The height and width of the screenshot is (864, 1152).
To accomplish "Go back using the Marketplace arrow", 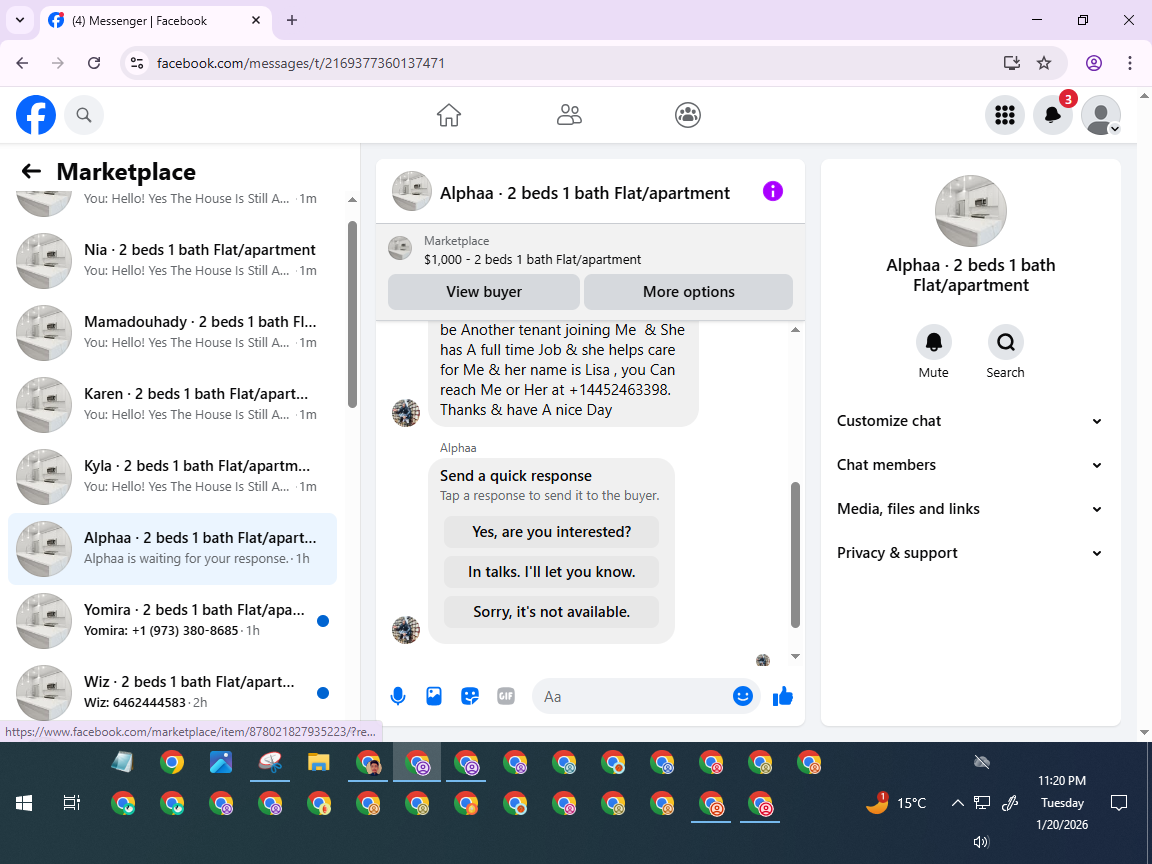I will pyautogui.click(x=31, y=171).
